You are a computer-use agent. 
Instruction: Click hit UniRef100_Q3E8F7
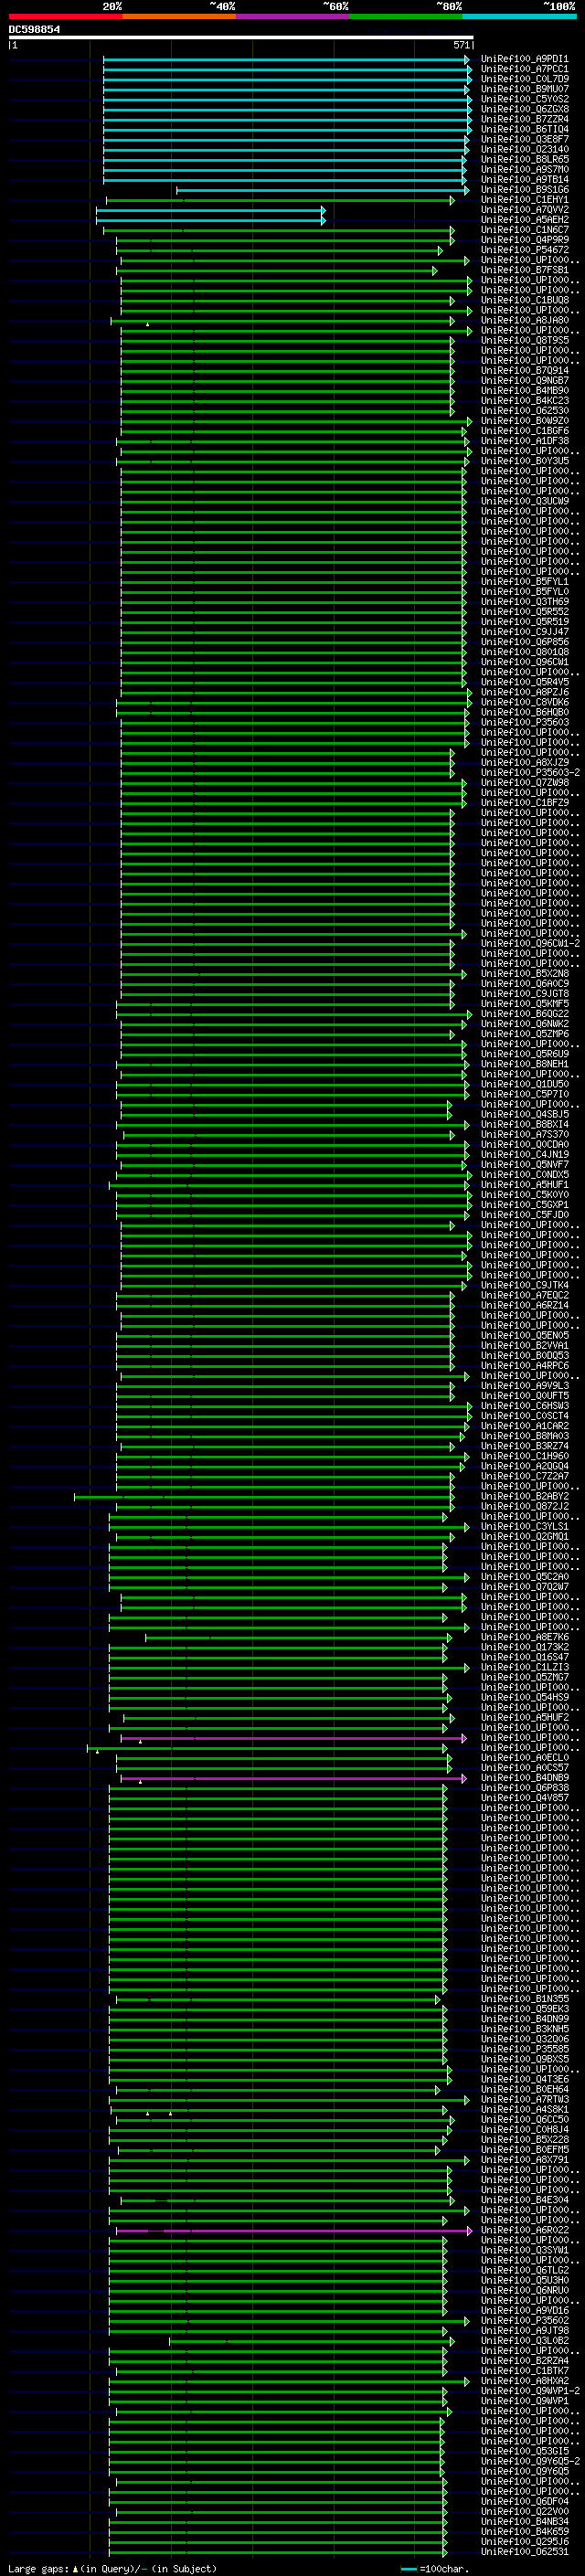524,140
